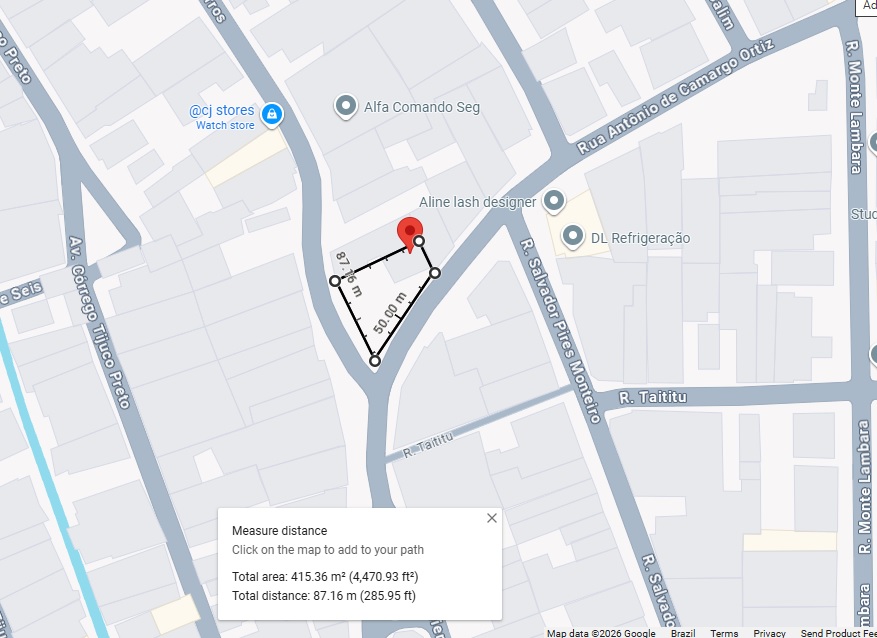This screenshot has height=638, width=877.
Task: Open the Privacy link in the footer
Action: [769, 633]
